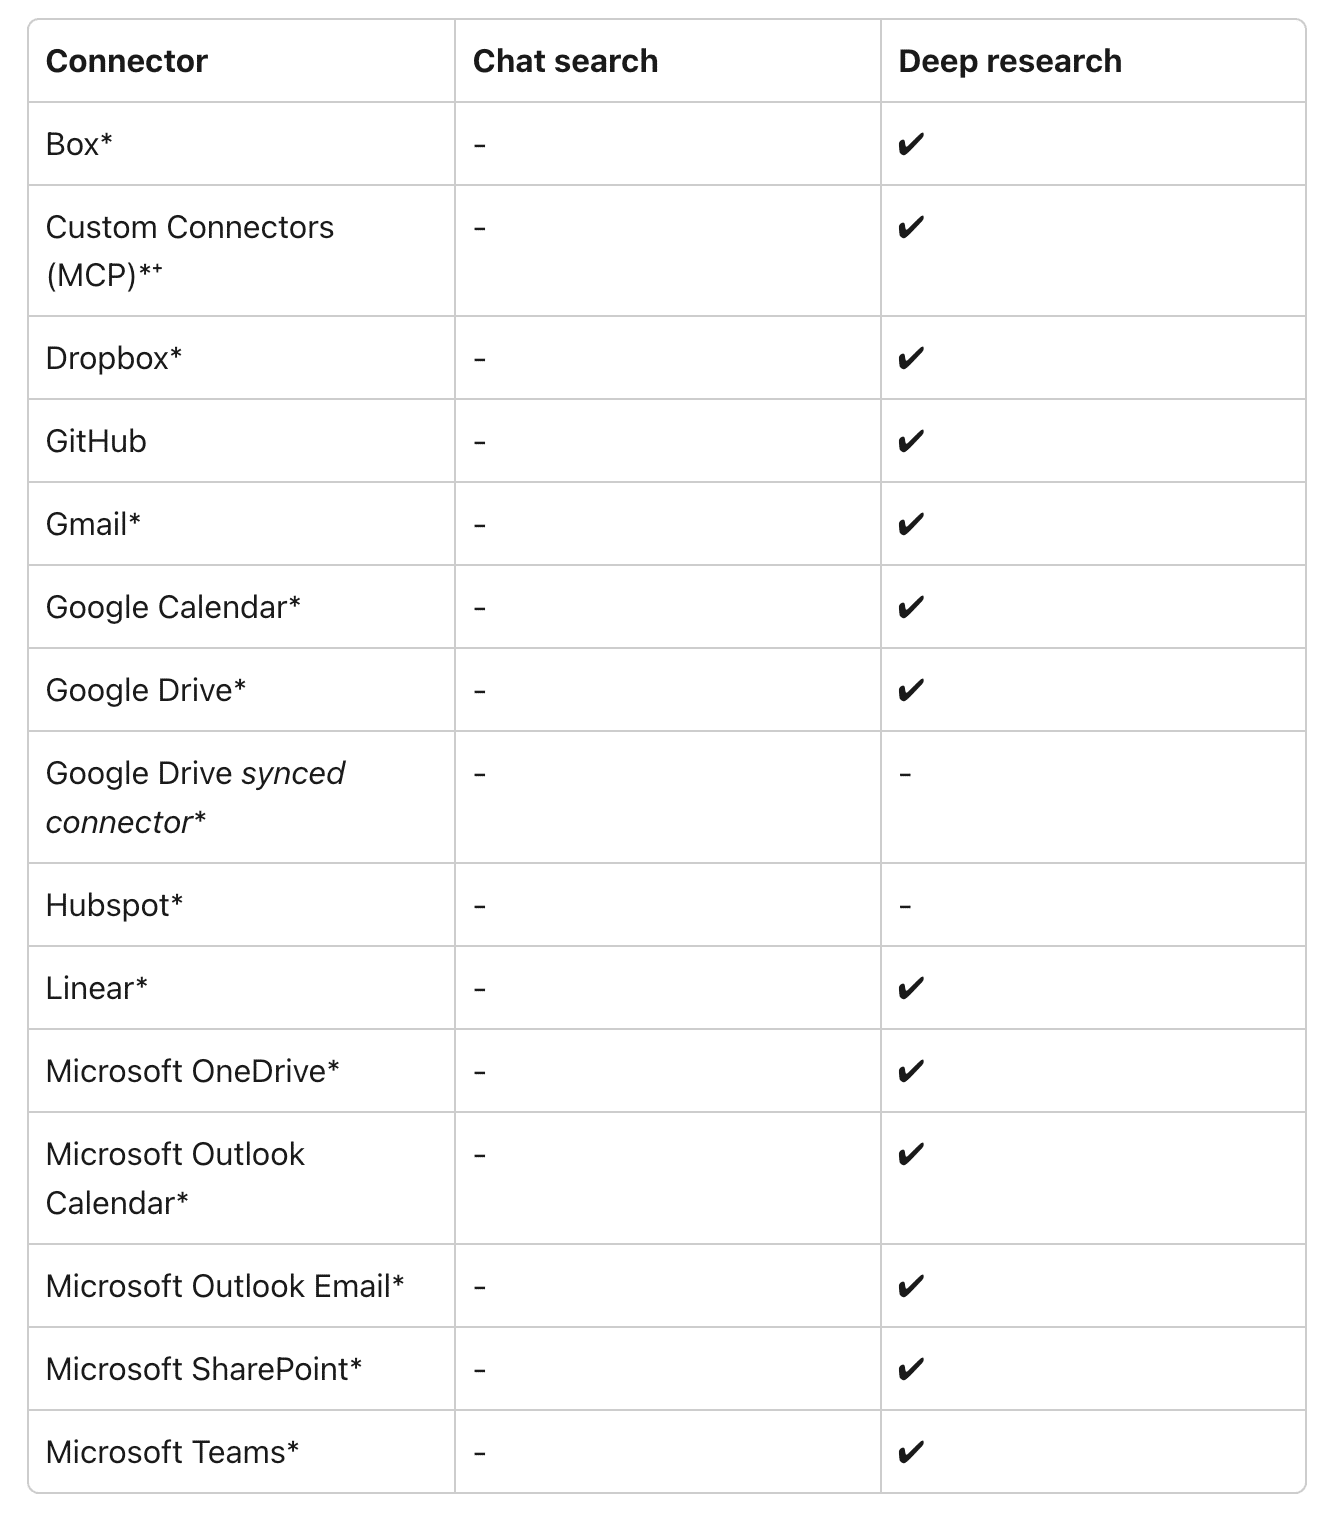Click the GitHub connector name
This screenshot has width=1338, height=1524.
coord(96,441)
